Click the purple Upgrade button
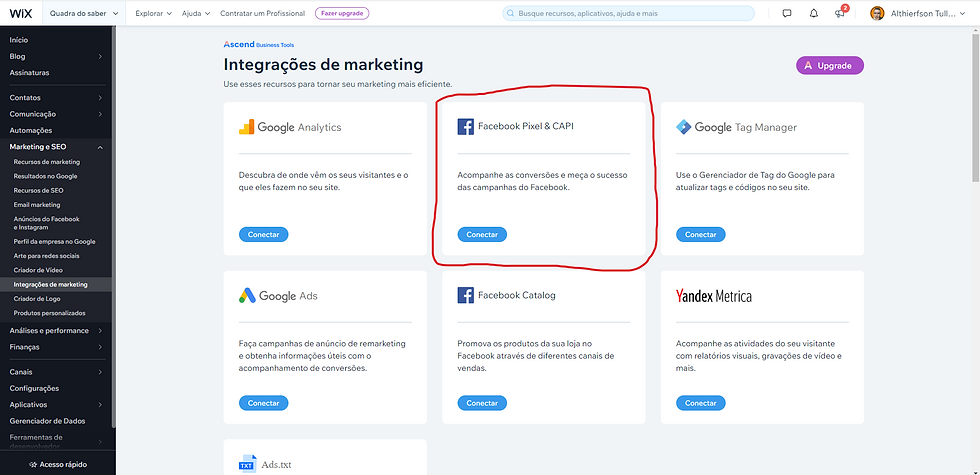This screenshot has height=475, width=980. pos(829,66)
